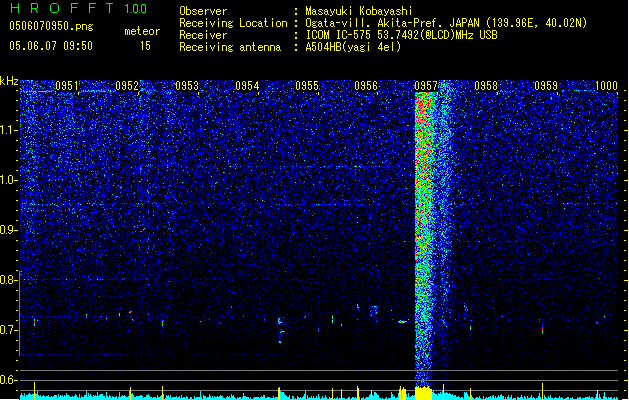Click the Receiving antenna label

tap(230, 47)
